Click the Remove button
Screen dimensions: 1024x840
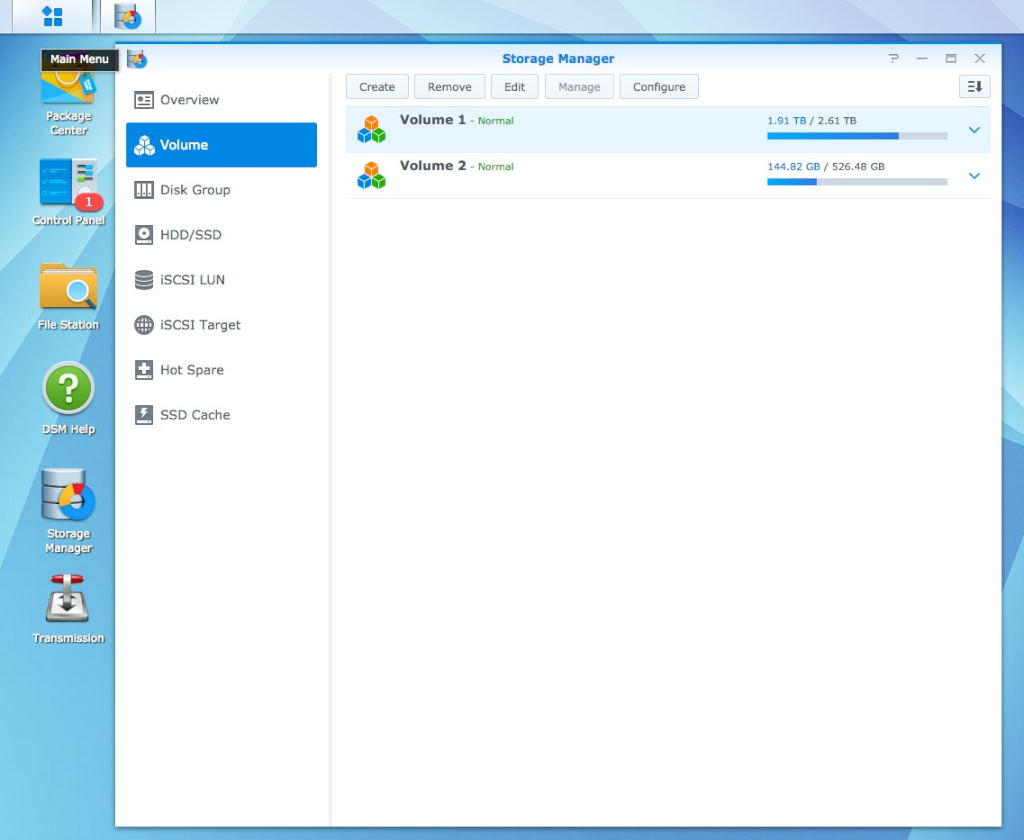(449, 87)
